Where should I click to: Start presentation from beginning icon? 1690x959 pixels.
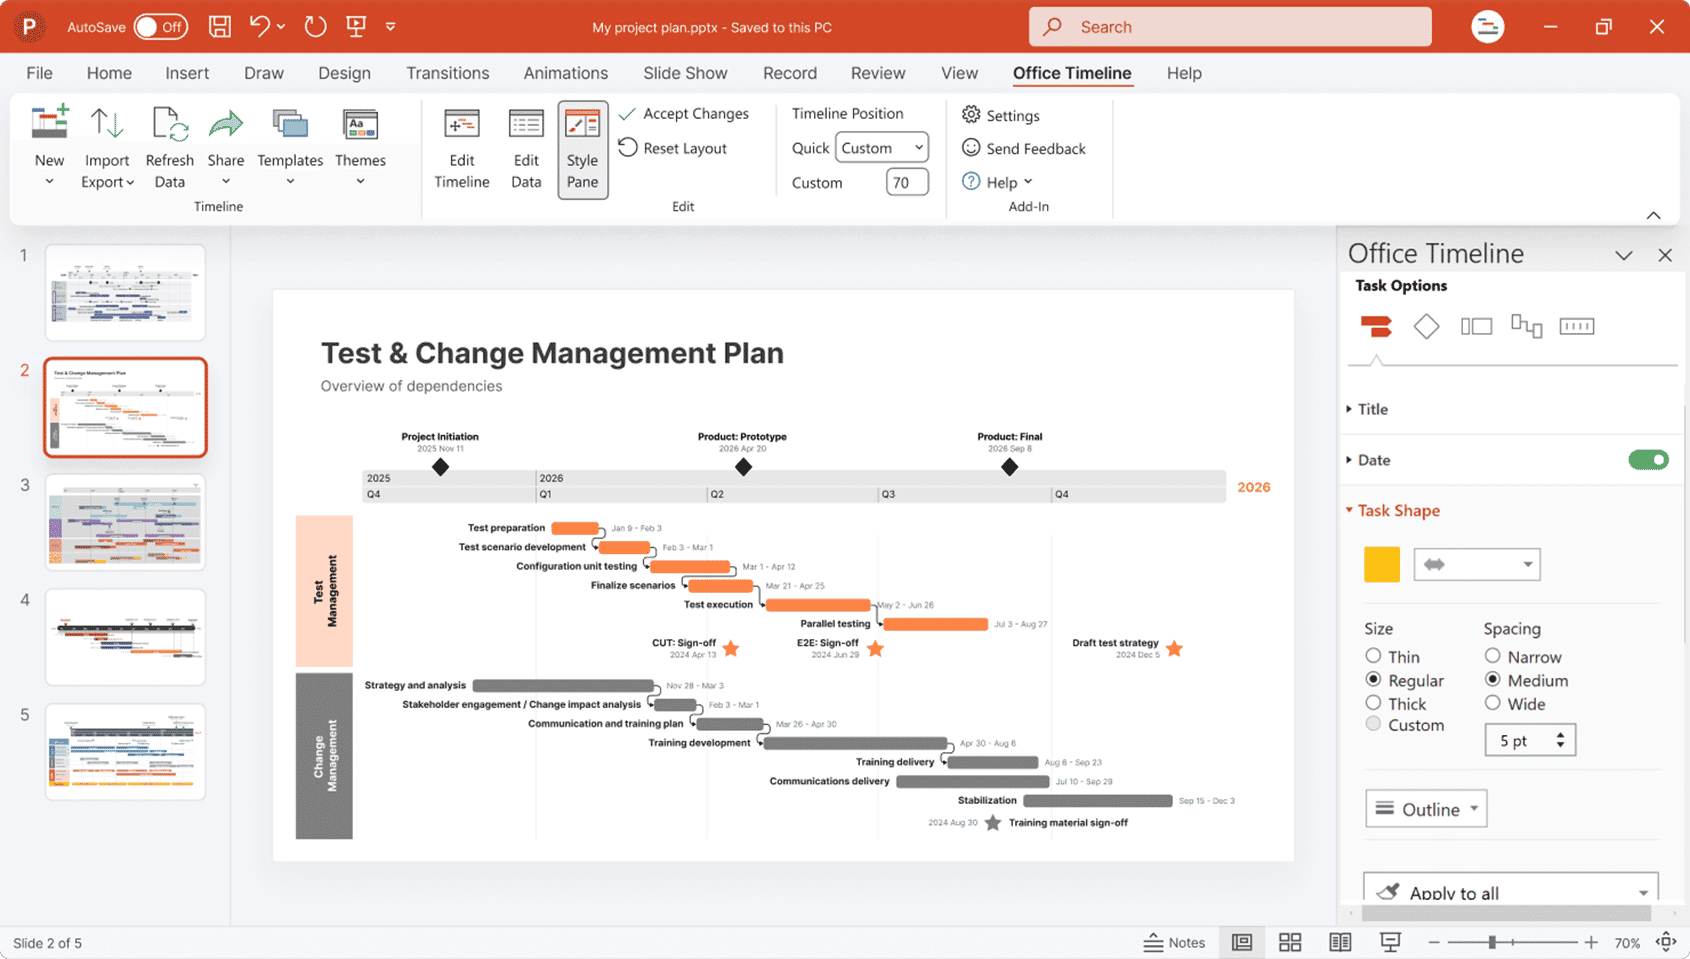(356, 27)
